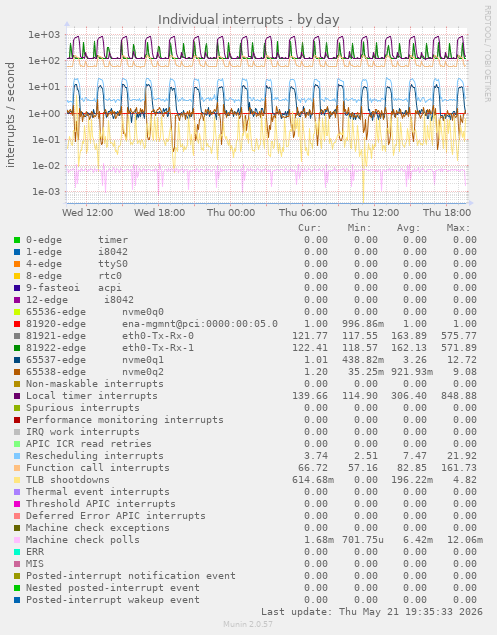Click the dark purple Local timer interrupts swatch

17,396
